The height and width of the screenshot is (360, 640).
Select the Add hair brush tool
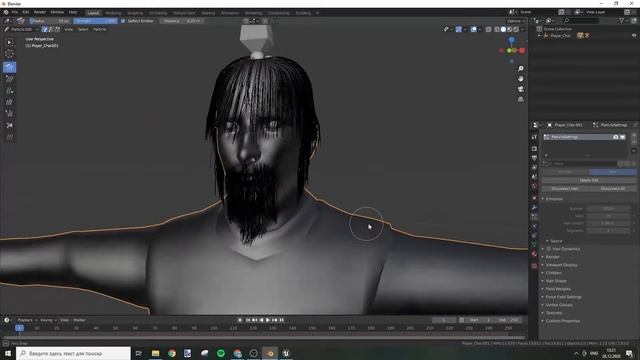(9, 91)
